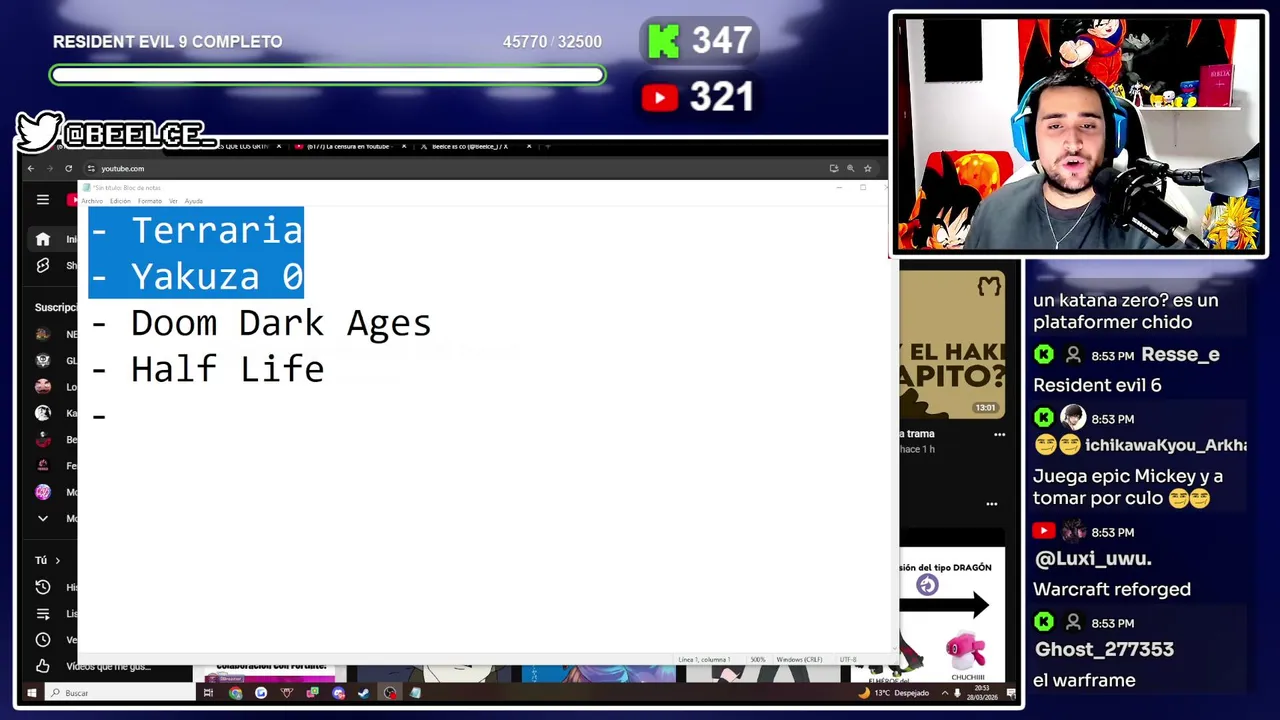Open the subscription channel avatar labeled Ka
Viewport: 1280px width, 720px height.
point(43,413)
